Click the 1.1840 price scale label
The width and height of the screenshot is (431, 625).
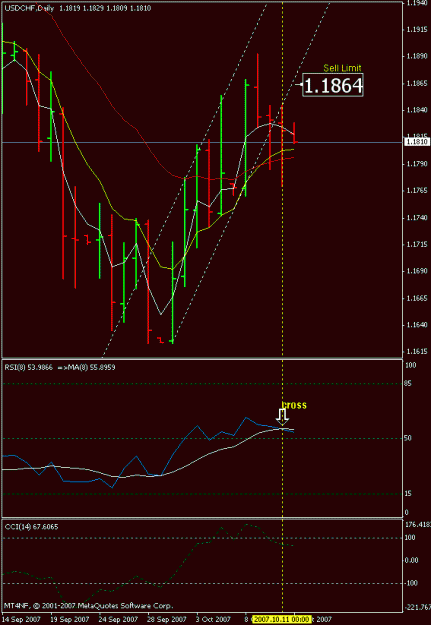[418, 110]
